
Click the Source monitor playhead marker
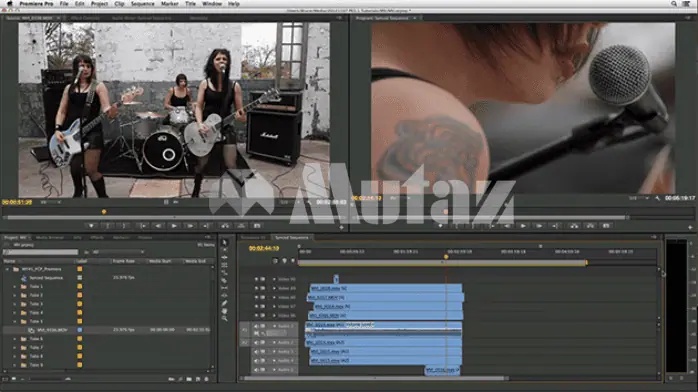click(104, 212)
